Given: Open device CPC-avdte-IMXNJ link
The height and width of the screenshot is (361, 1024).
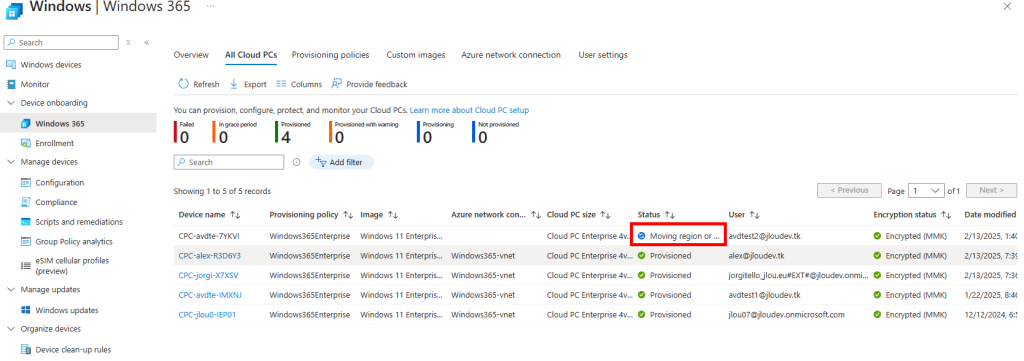Looking at the screenshot, I should pyautogui.click(x=210, y=295).
